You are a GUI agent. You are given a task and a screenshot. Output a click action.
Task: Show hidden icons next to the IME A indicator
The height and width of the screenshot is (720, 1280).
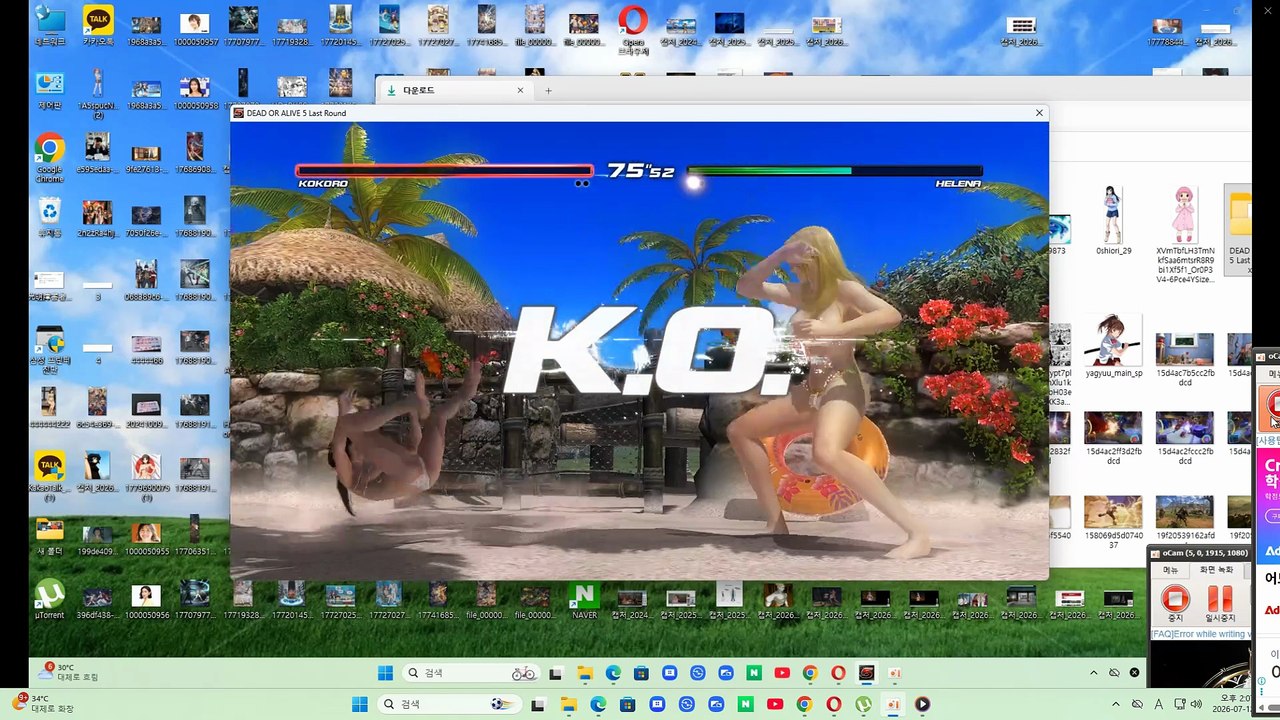(1115, 705)
